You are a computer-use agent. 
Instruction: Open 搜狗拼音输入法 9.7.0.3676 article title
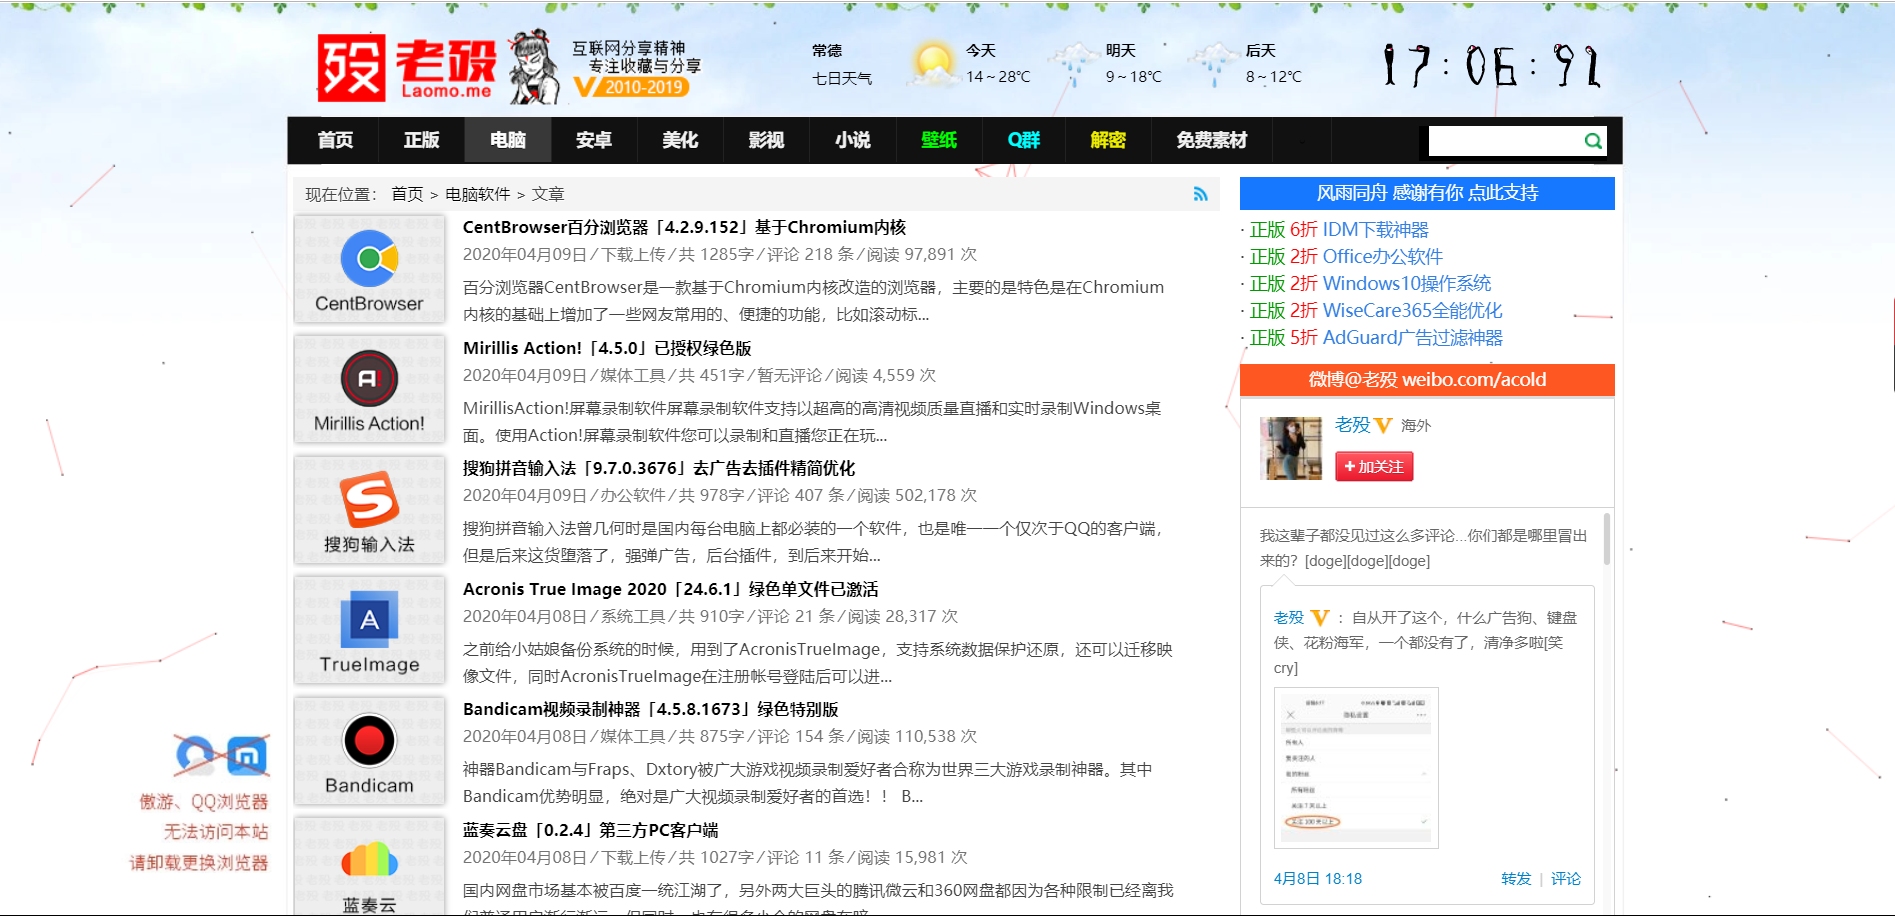659,468
